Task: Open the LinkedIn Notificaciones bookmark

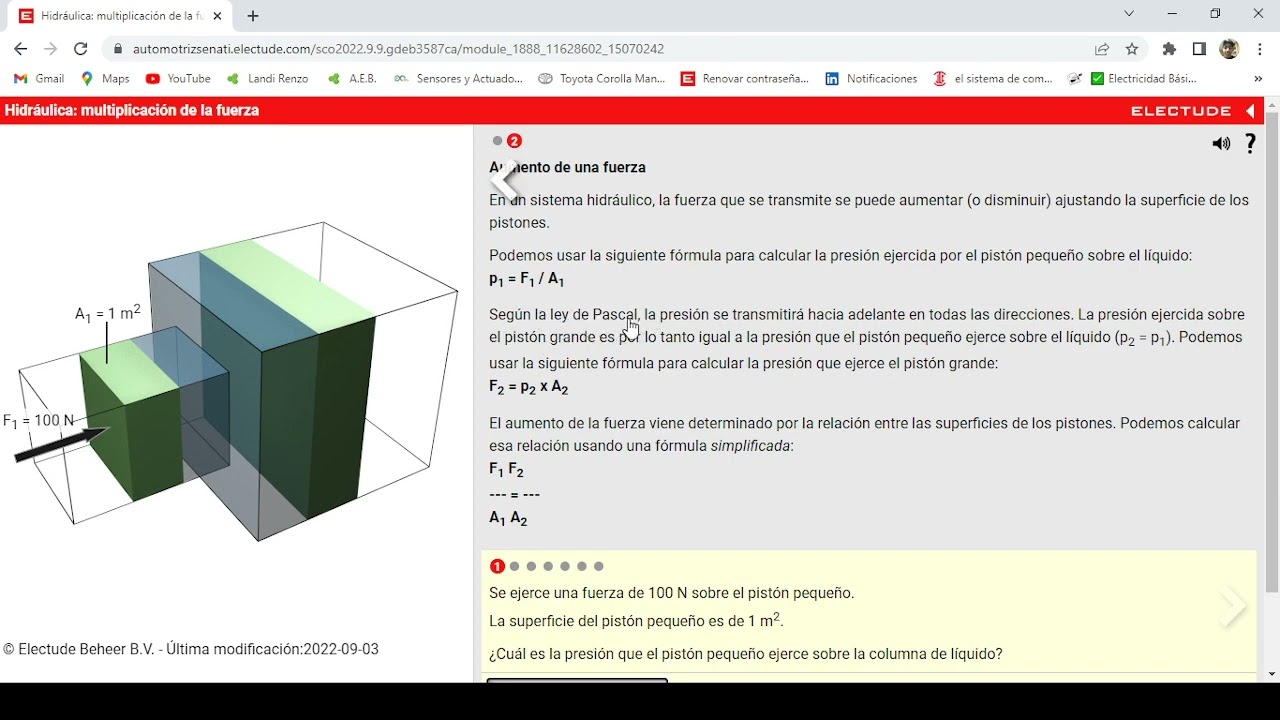Action: (871, 79)
